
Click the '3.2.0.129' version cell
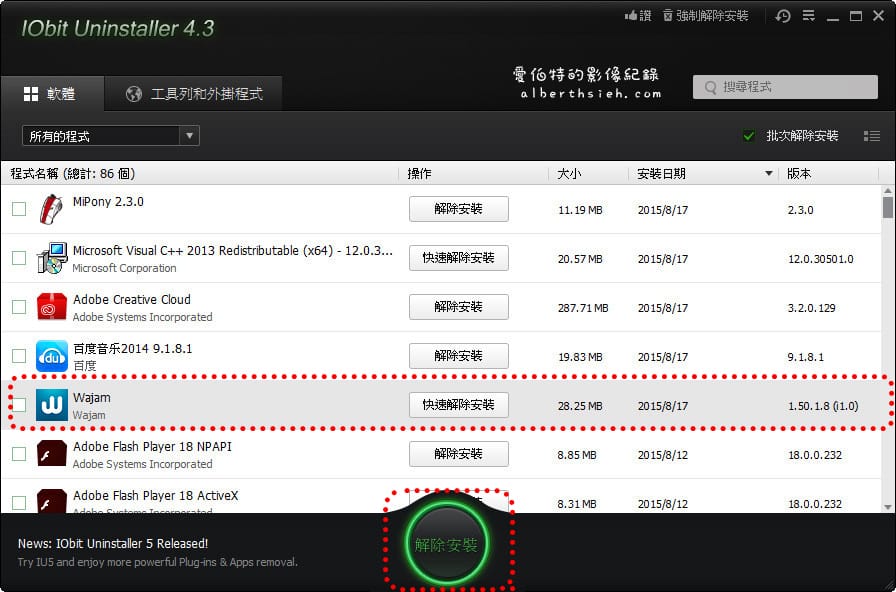coord(811,308)
